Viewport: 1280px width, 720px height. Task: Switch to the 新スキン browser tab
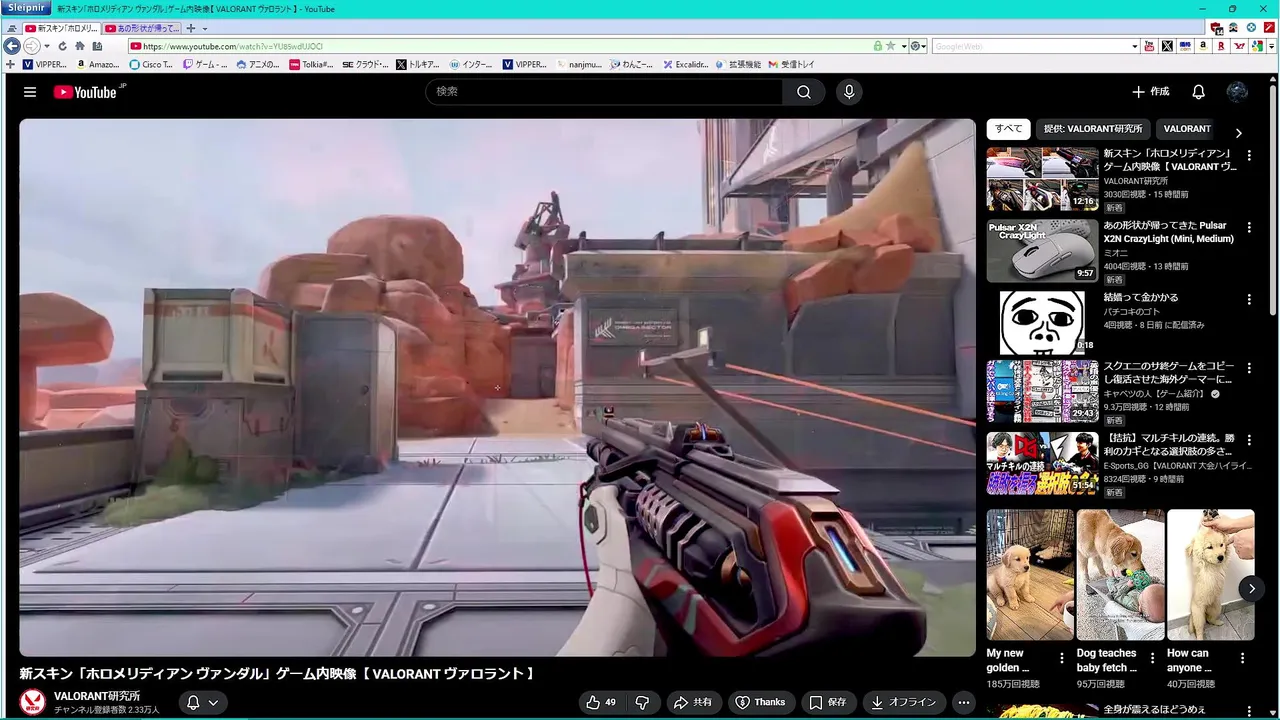pyautogui.click(x=61, y=28)
